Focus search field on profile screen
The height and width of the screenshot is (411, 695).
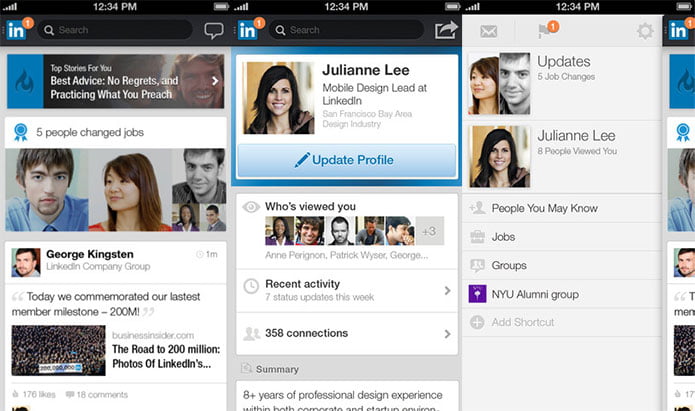[x=347, y=30]
